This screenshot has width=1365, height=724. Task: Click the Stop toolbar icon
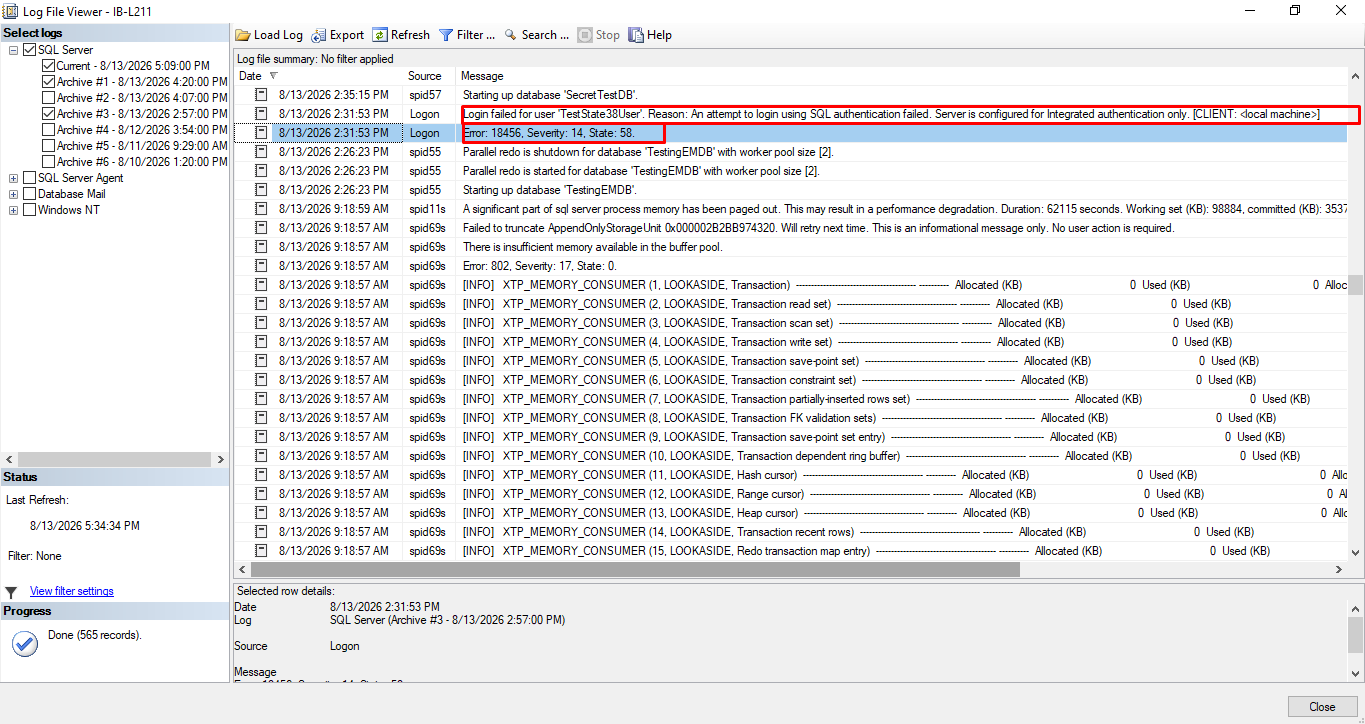coord(585,35)
